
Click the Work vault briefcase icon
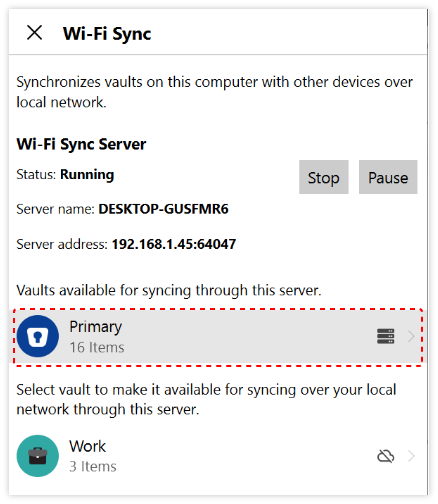pos(38,456)
